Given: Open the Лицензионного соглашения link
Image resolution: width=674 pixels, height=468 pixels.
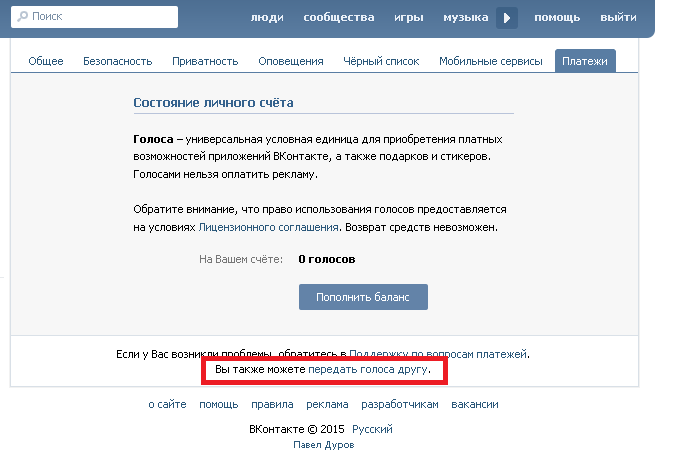Looking at the screenshot, I should 269,227.
